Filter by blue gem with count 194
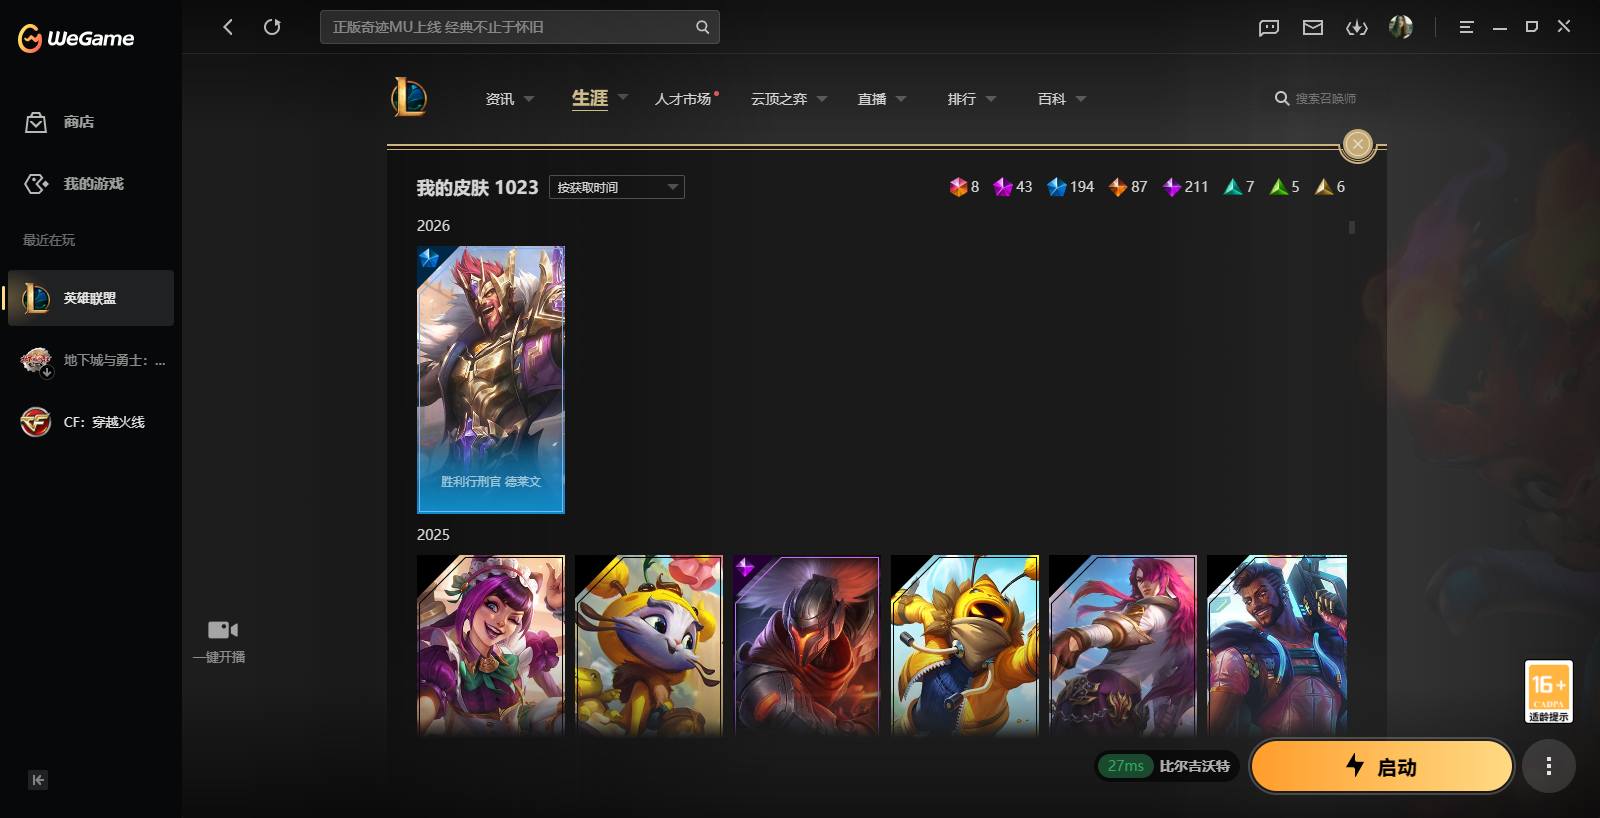 click(1070, 187)
